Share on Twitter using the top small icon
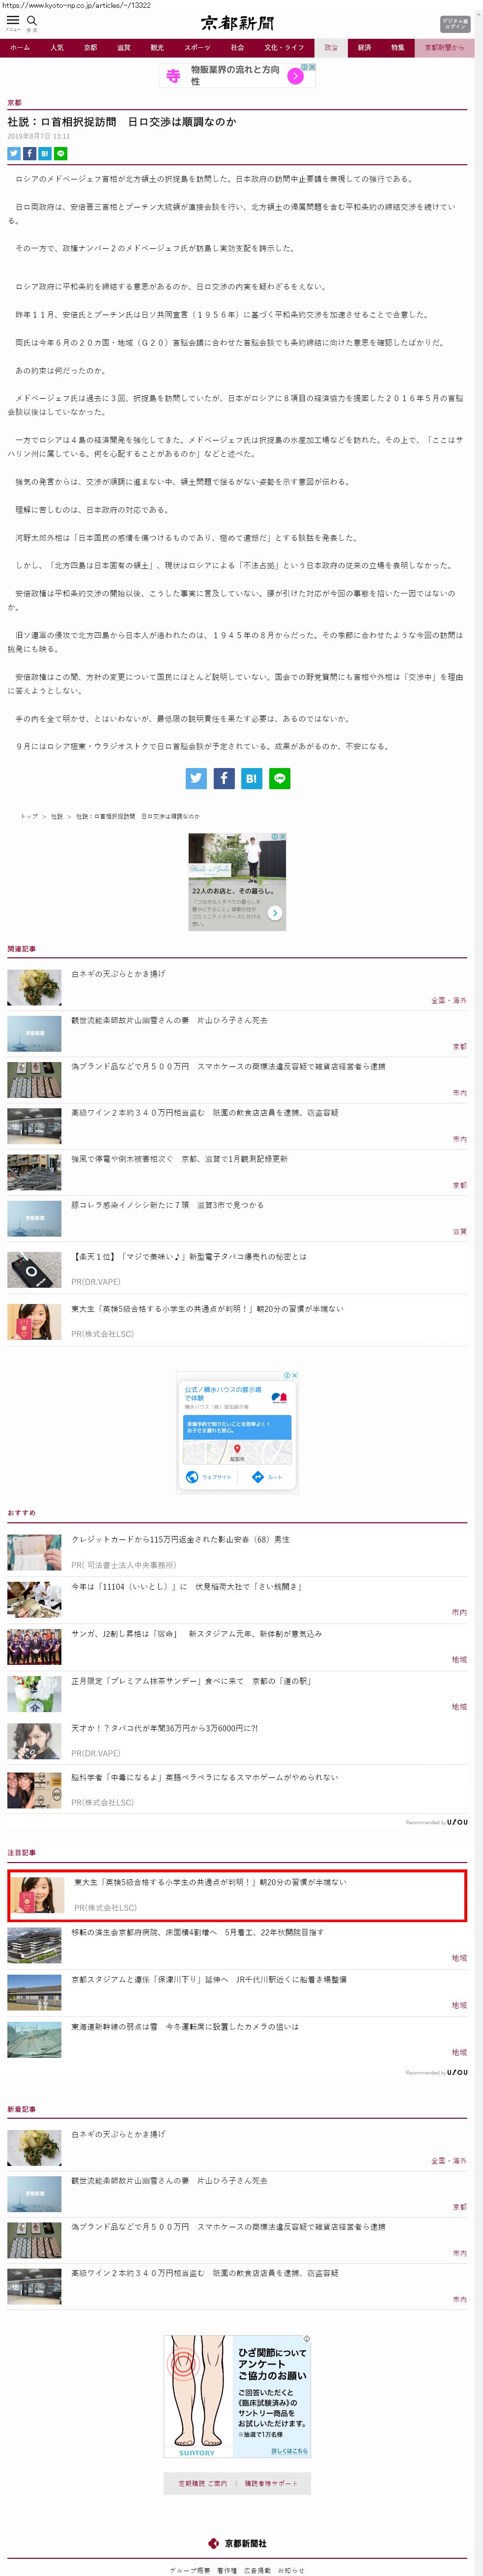Screen dimensions: 483x2576 pyautogui.click(x=14, y=153)
